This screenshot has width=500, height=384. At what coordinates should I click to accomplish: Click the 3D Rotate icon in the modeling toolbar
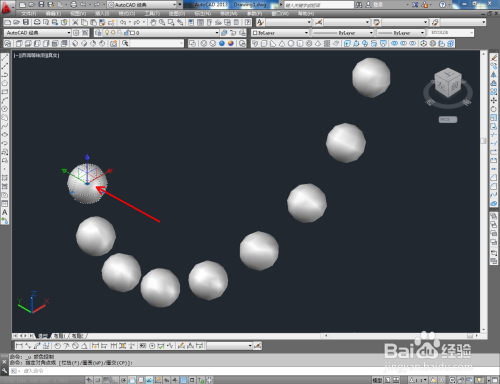(x=433, y=43)
